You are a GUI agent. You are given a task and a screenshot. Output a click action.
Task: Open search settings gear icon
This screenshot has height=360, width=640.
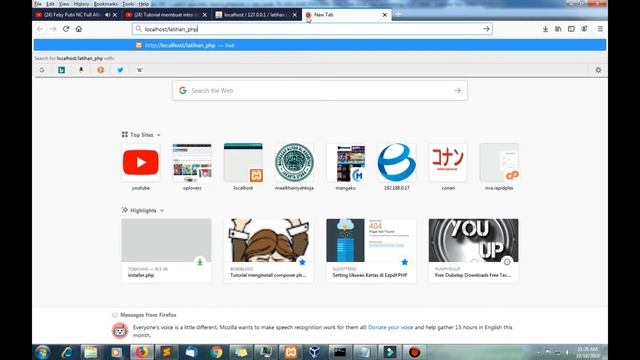pos(598,70)
